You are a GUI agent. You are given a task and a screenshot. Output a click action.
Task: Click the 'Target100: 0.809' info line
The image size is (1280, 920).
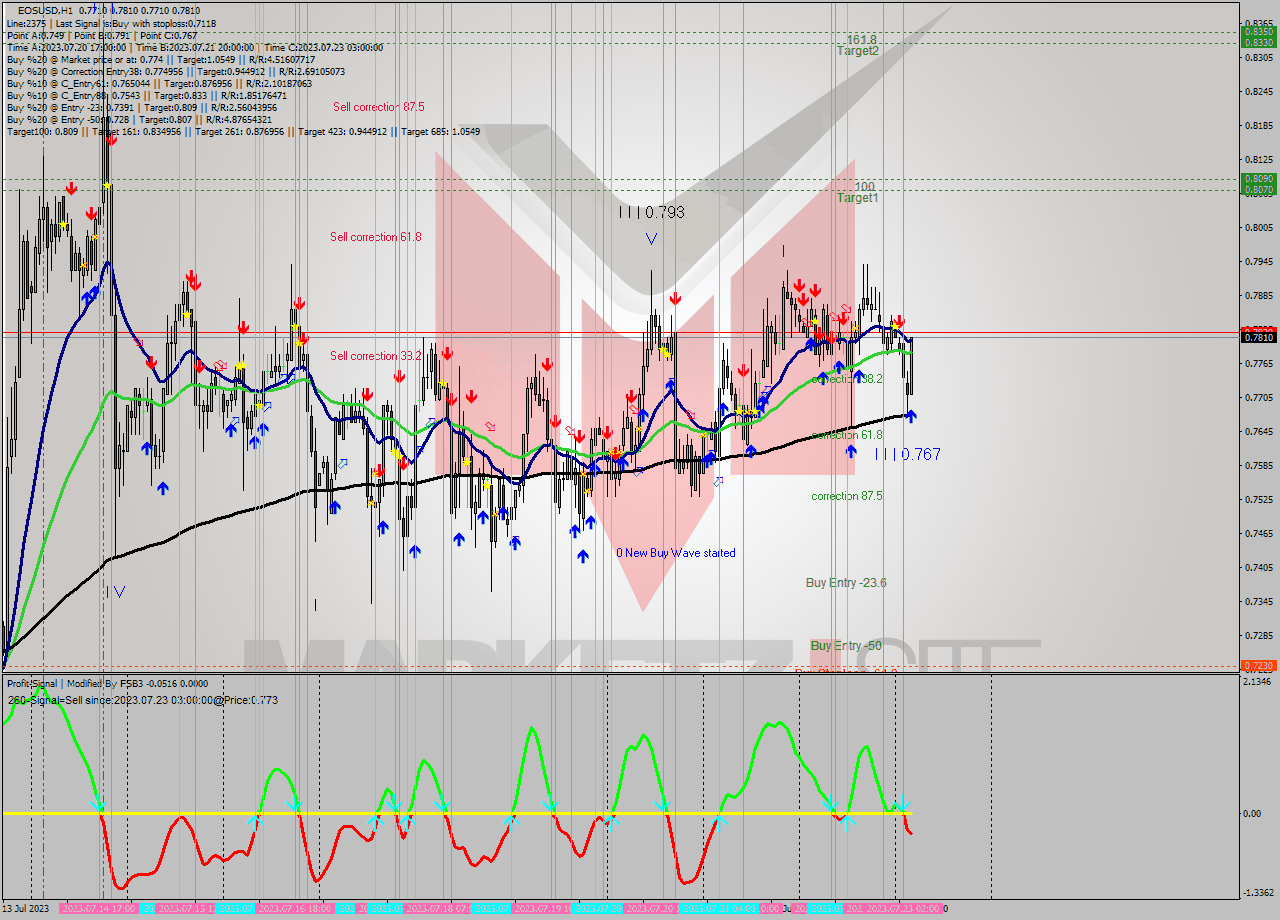tap(243, 132)
